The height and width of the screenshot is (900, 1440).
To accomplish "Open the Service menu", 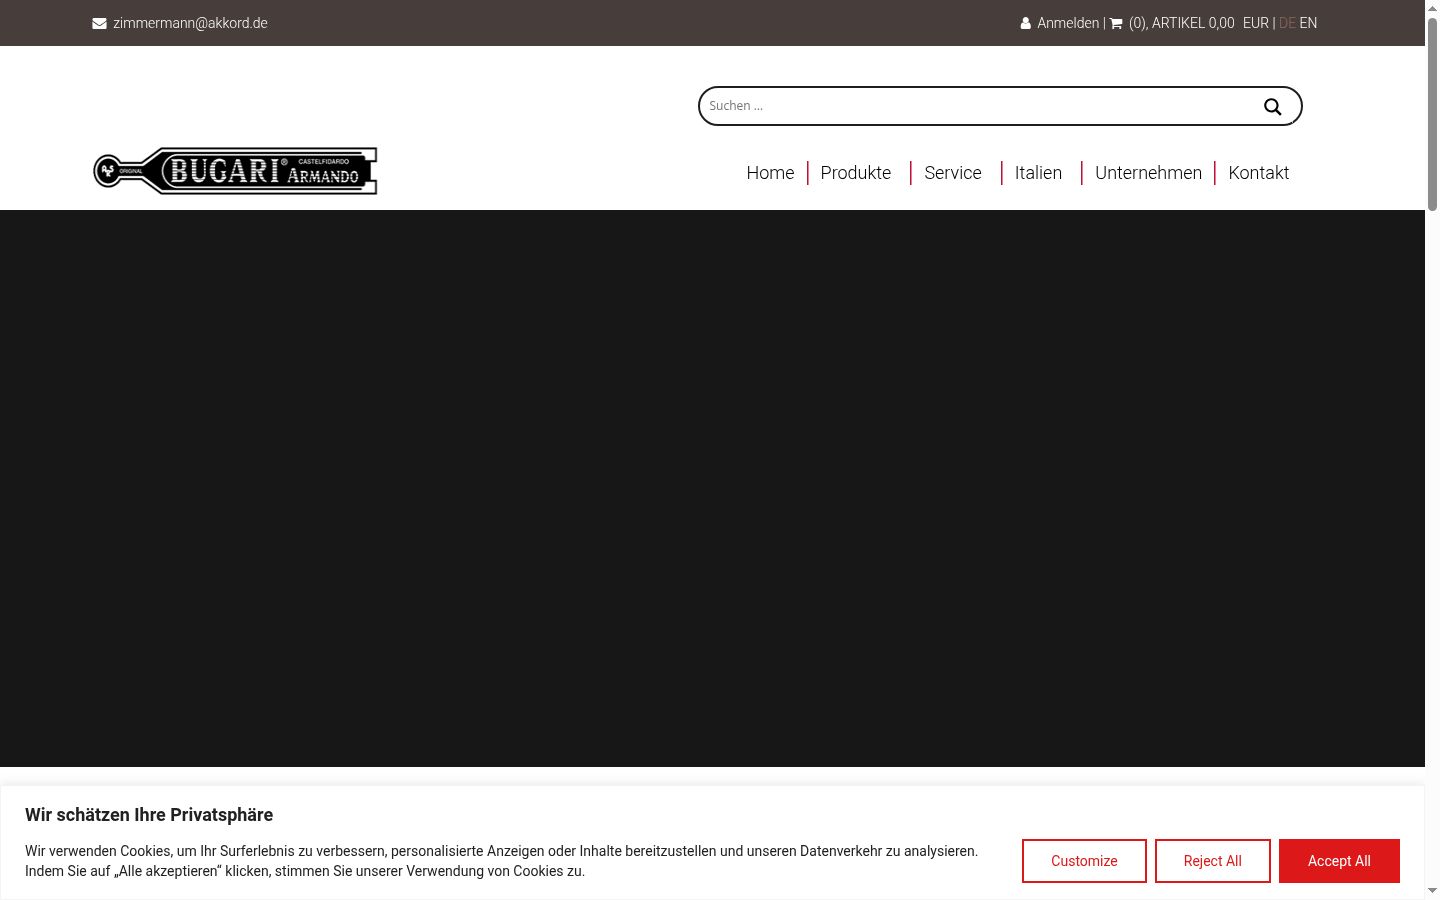I will click(x=953, y=173).
